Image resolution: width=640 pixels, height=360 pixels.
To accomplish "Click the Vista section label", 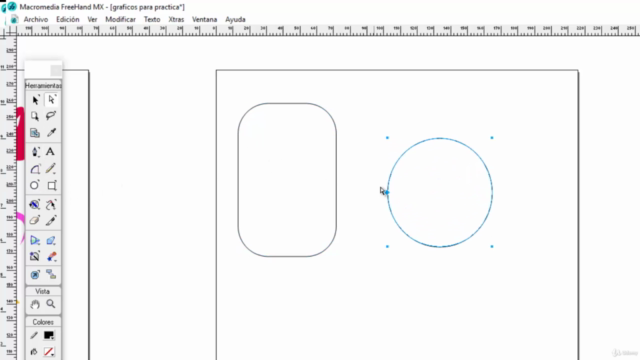I will pos(42,291).
